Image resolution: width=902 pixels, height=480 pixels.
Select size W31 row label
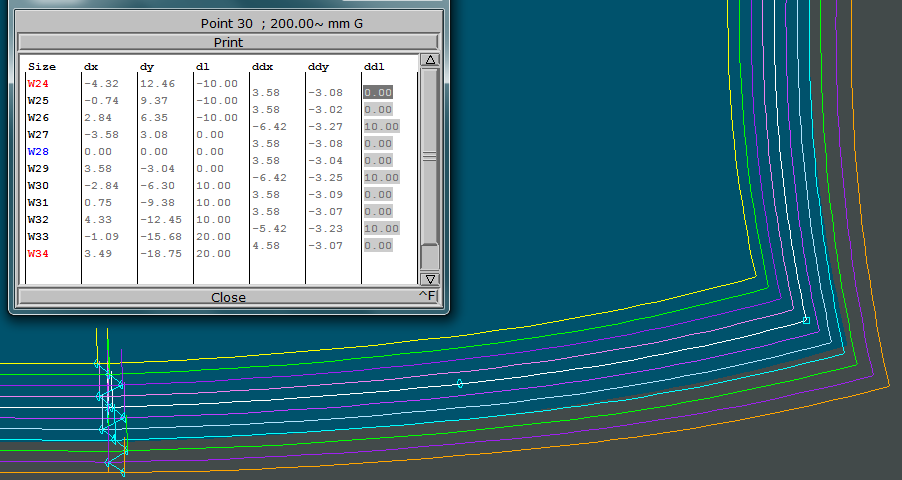click(38, 203)
